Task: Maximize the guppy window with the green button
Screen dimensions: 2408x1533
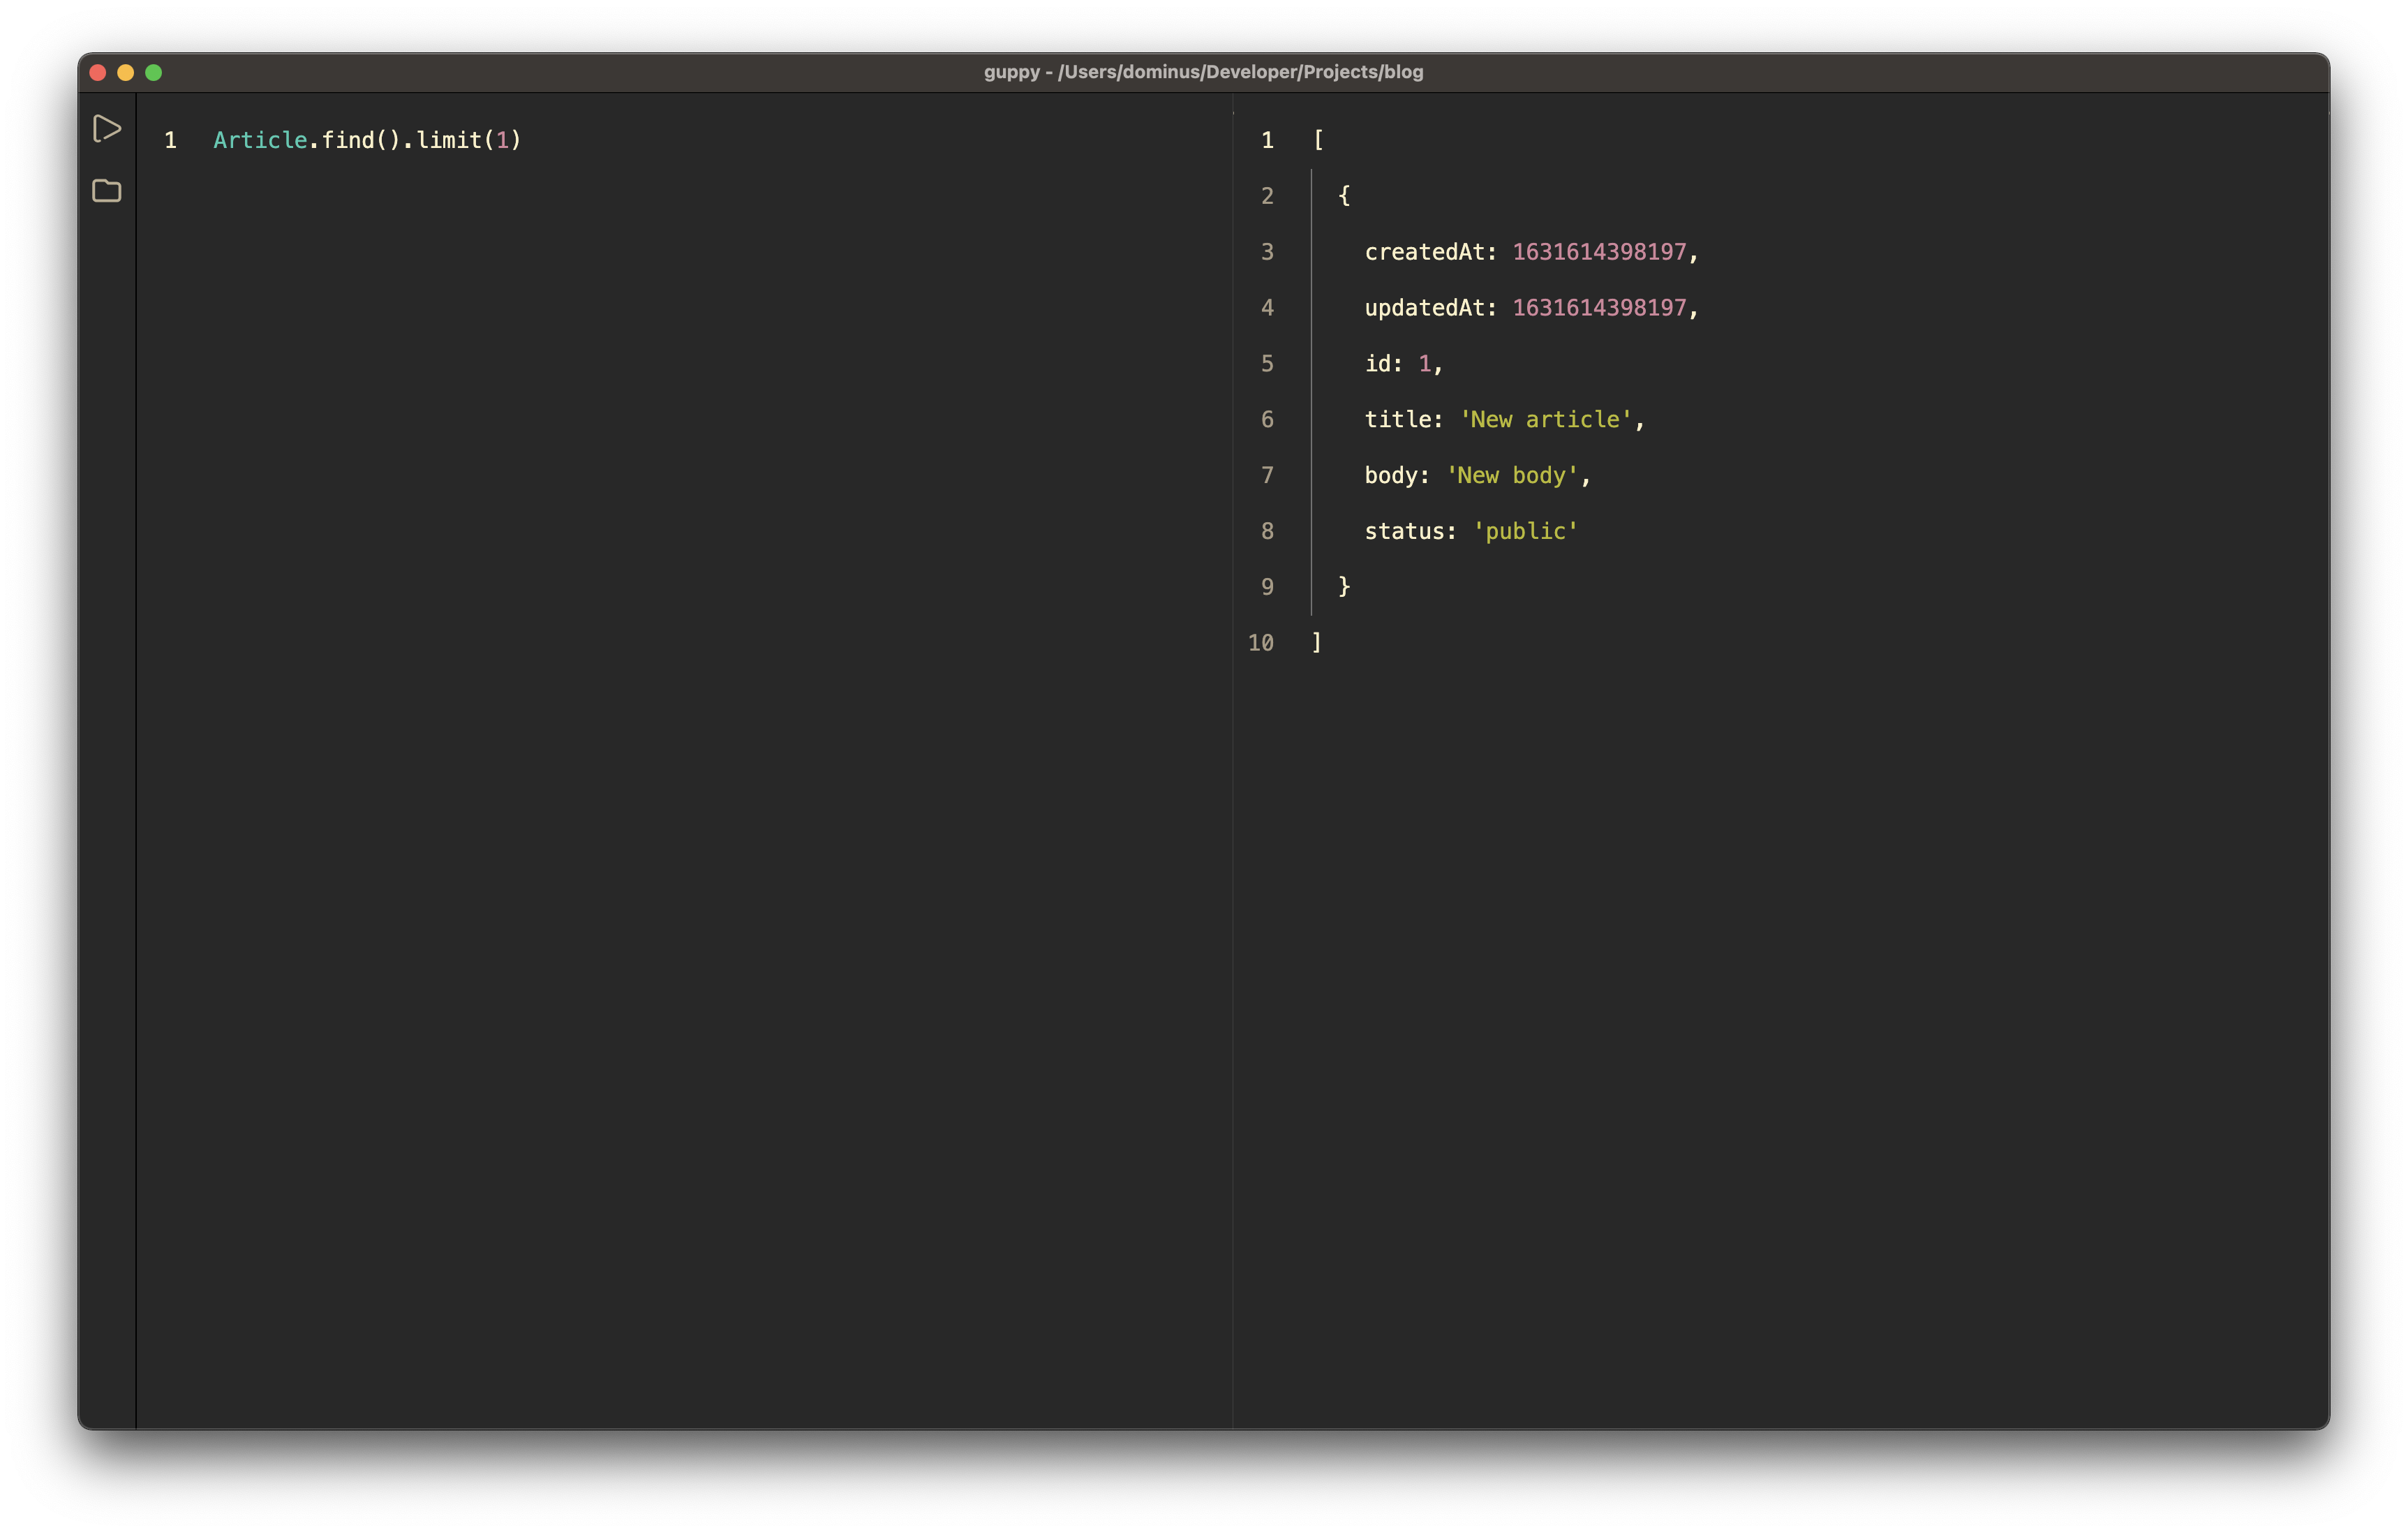Action: tap(154, 72)
